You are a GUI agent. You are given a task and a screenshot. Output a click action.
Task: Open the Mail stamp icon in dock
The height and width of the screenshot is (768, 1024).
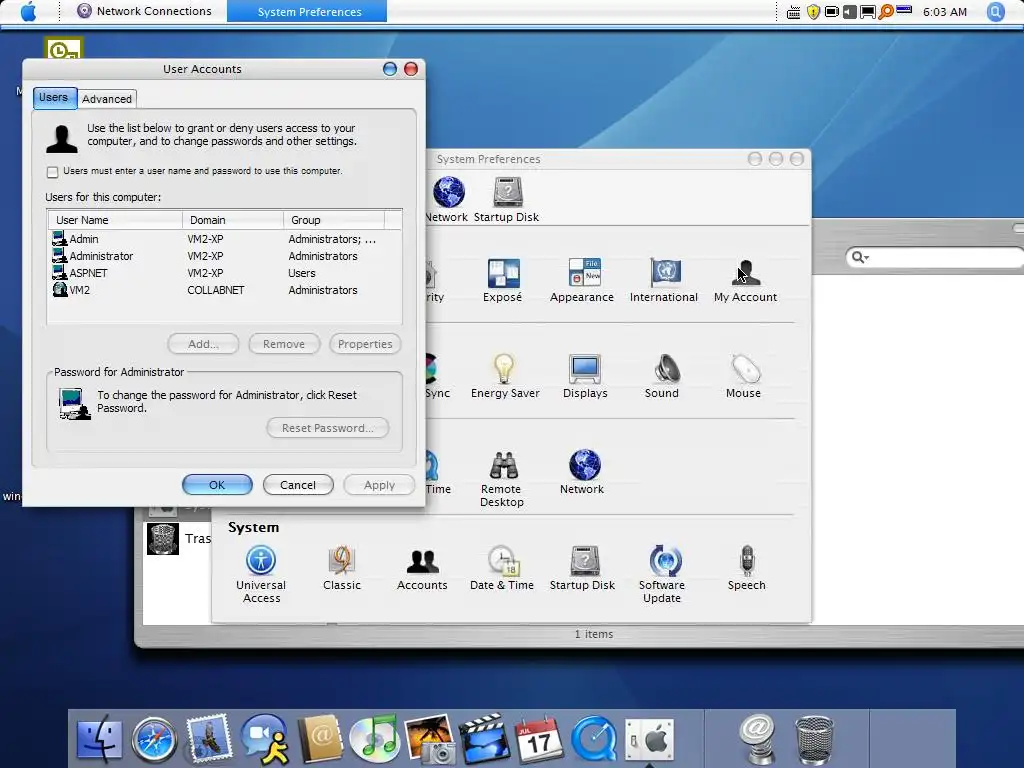[209, 739]
